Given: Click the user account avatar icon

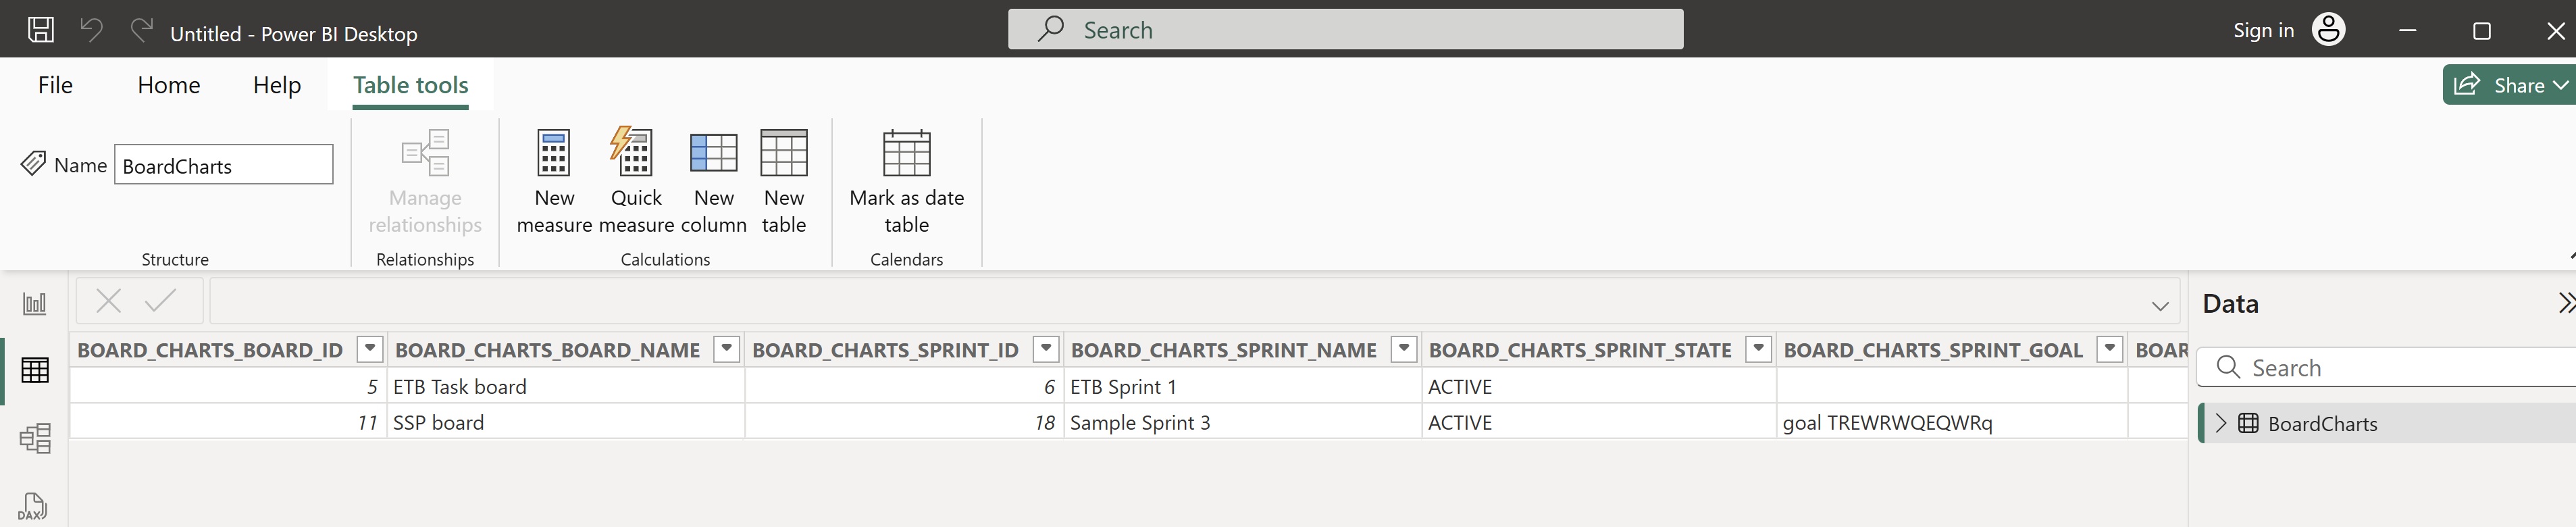Looking at the screenshot, I should pyautogui.click(x=2328, y=29).
